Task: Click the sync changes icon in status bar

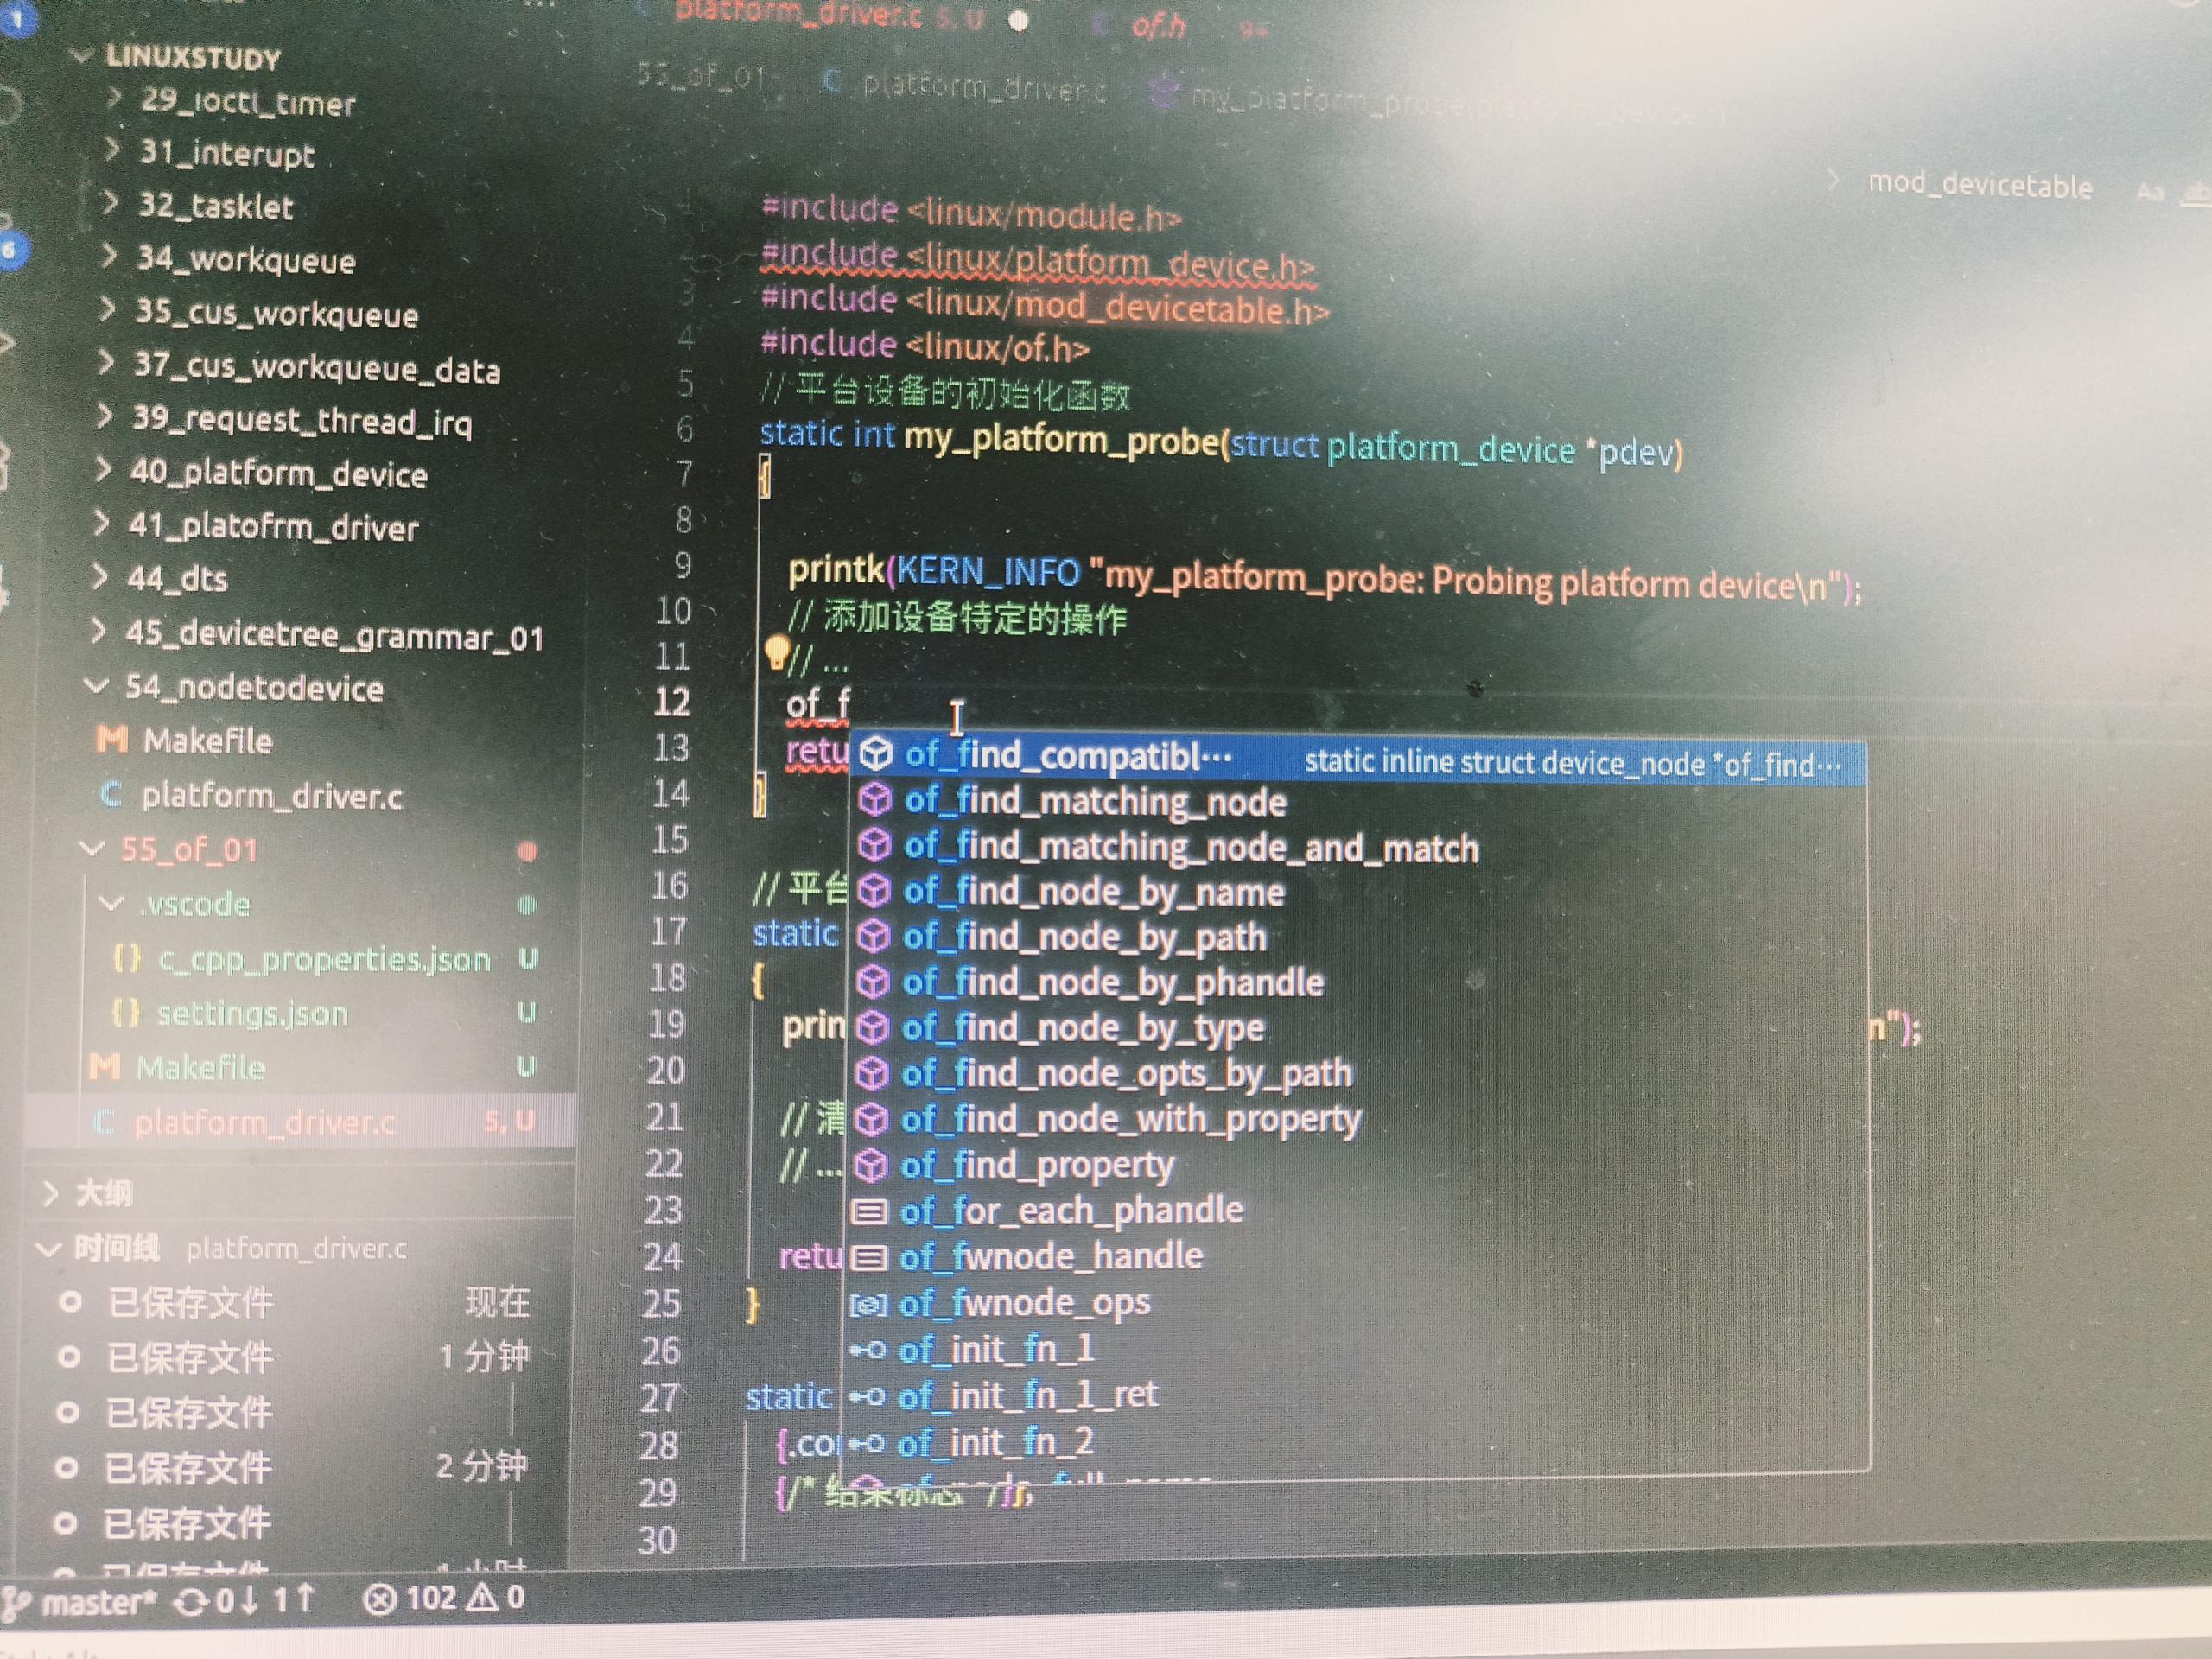Action: (191, 1603)
